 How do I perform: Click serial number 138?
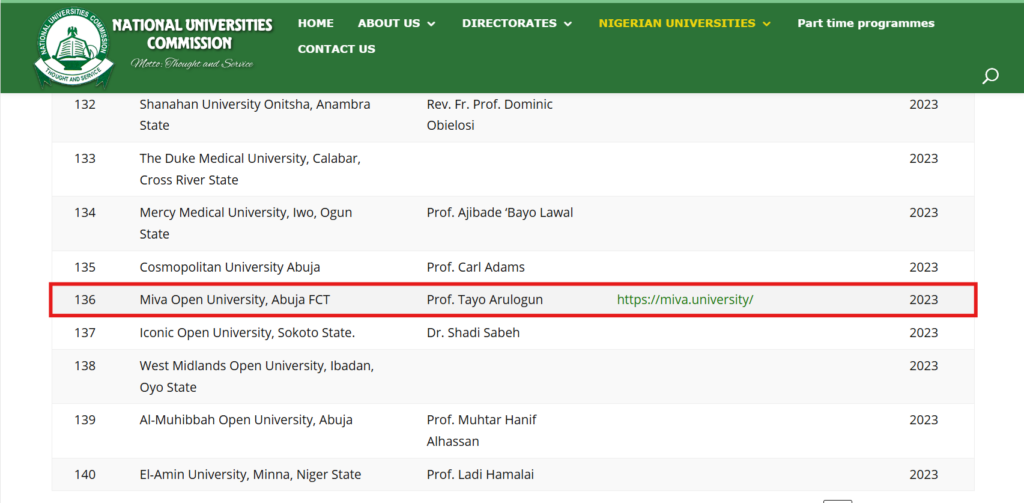click(x=84, y=366)
